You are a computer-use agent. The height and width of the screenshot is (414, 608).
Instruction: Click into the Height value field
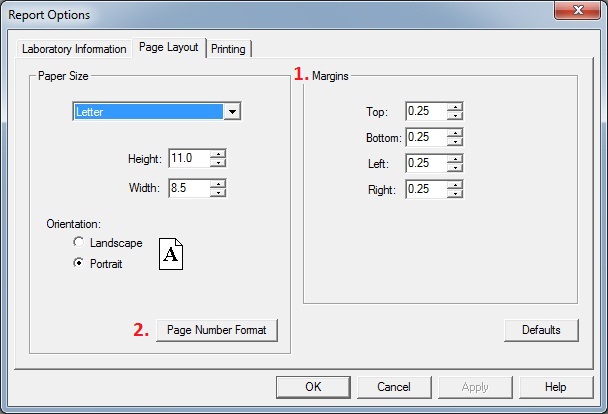click(x=190, y=158)
